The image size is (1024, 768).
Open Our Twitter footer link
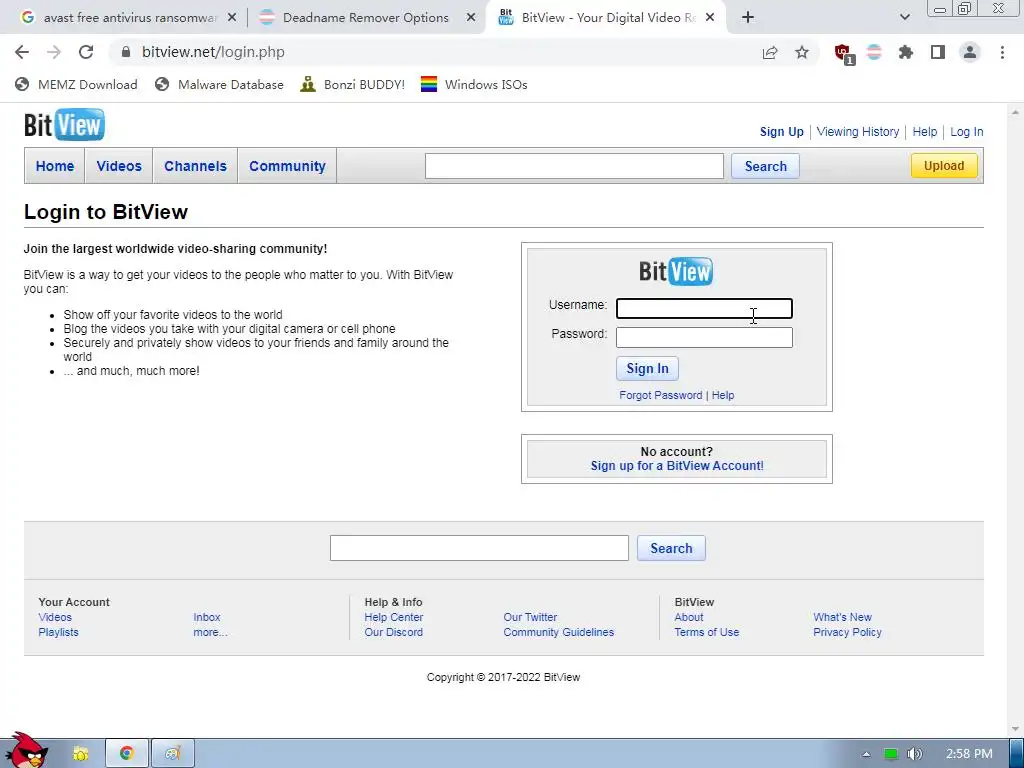coord(530,617)
